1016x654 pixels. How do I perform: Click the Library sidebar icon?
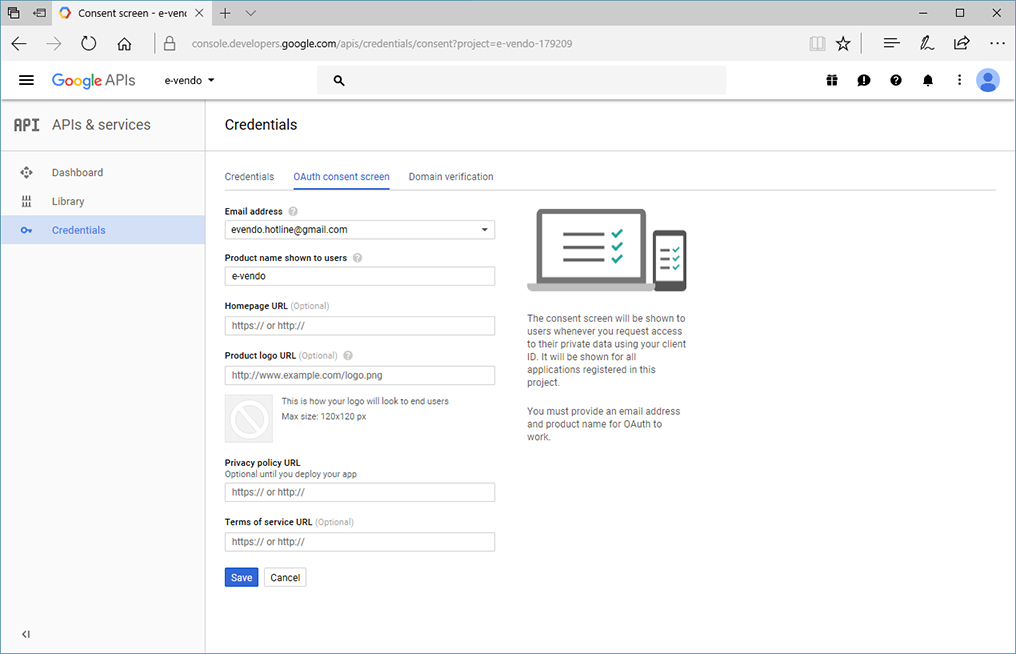coord(26,202)
